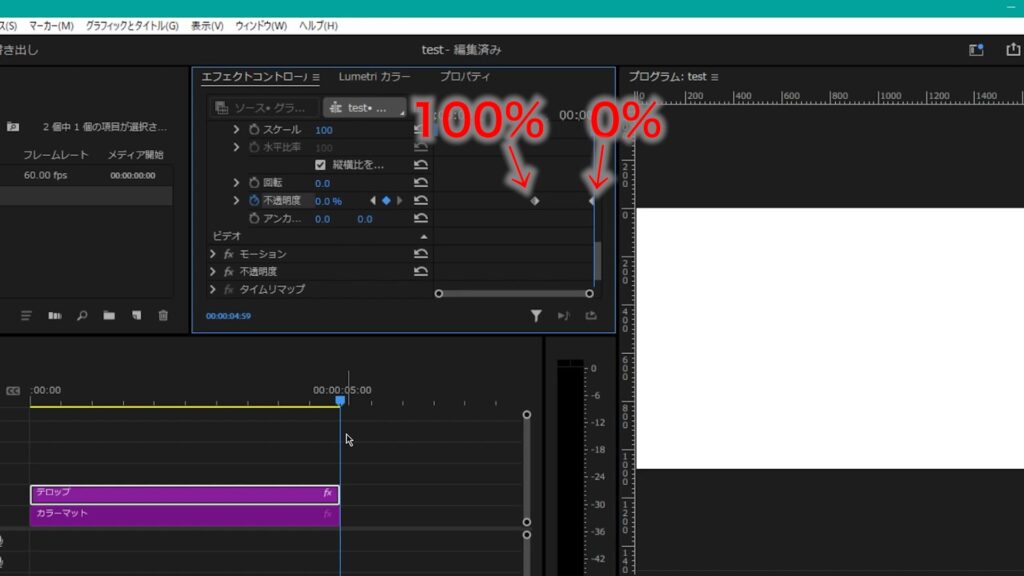
Task: Uncheck the 縦横比を固定 checkbox
Action: click(320, 165)
